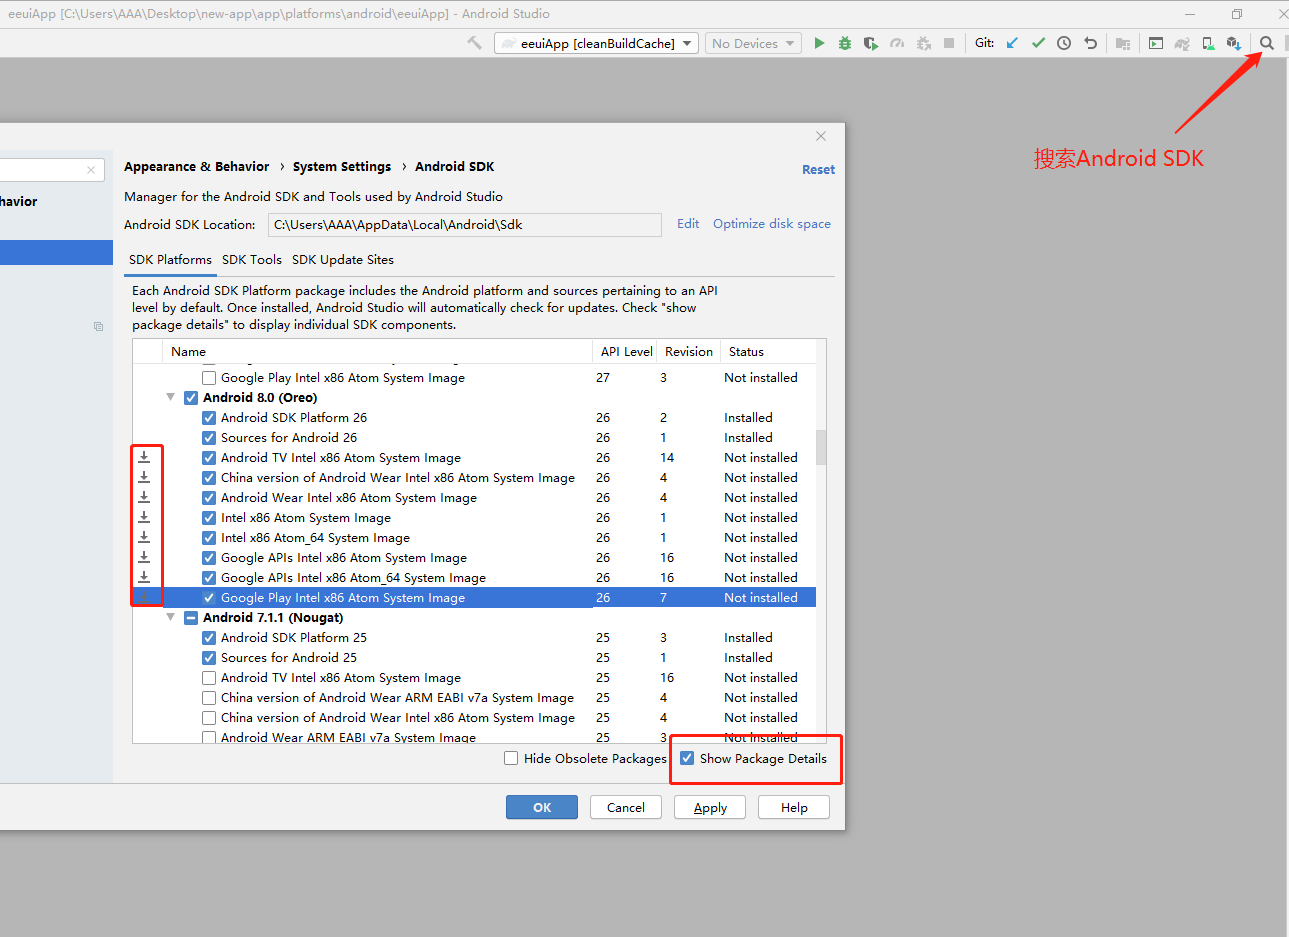1289x937 pixels.
Task: Click System Settings breadcrumb
Action: pos(342,166)
